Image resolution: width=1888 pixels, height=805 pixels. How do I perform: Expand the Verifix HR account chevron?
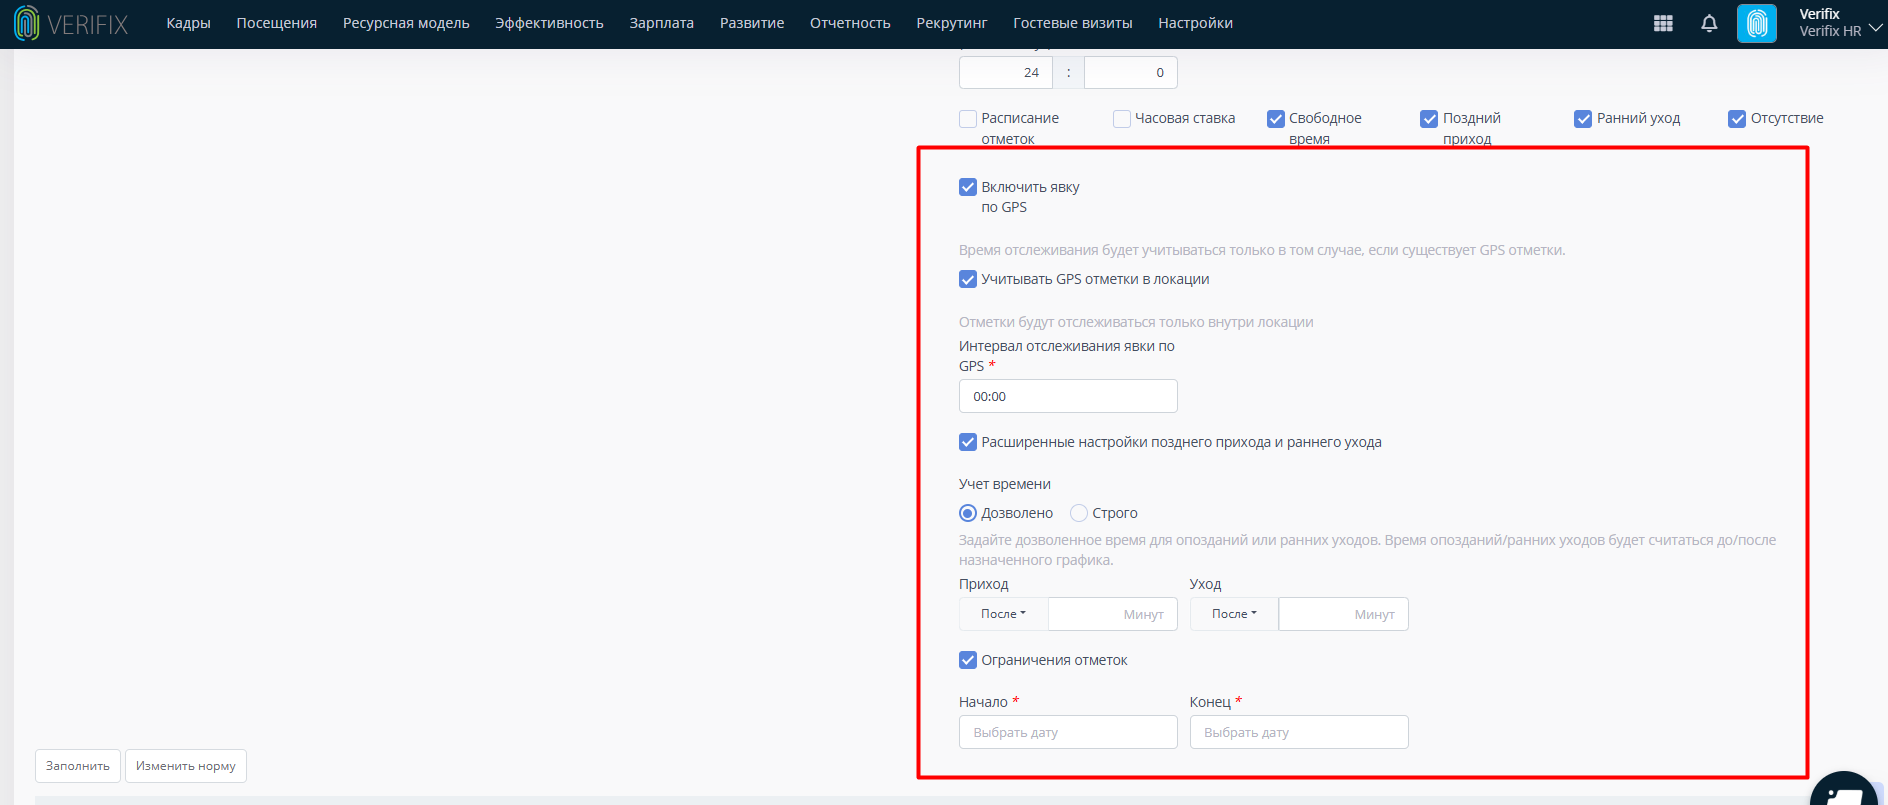point(1875,28)
